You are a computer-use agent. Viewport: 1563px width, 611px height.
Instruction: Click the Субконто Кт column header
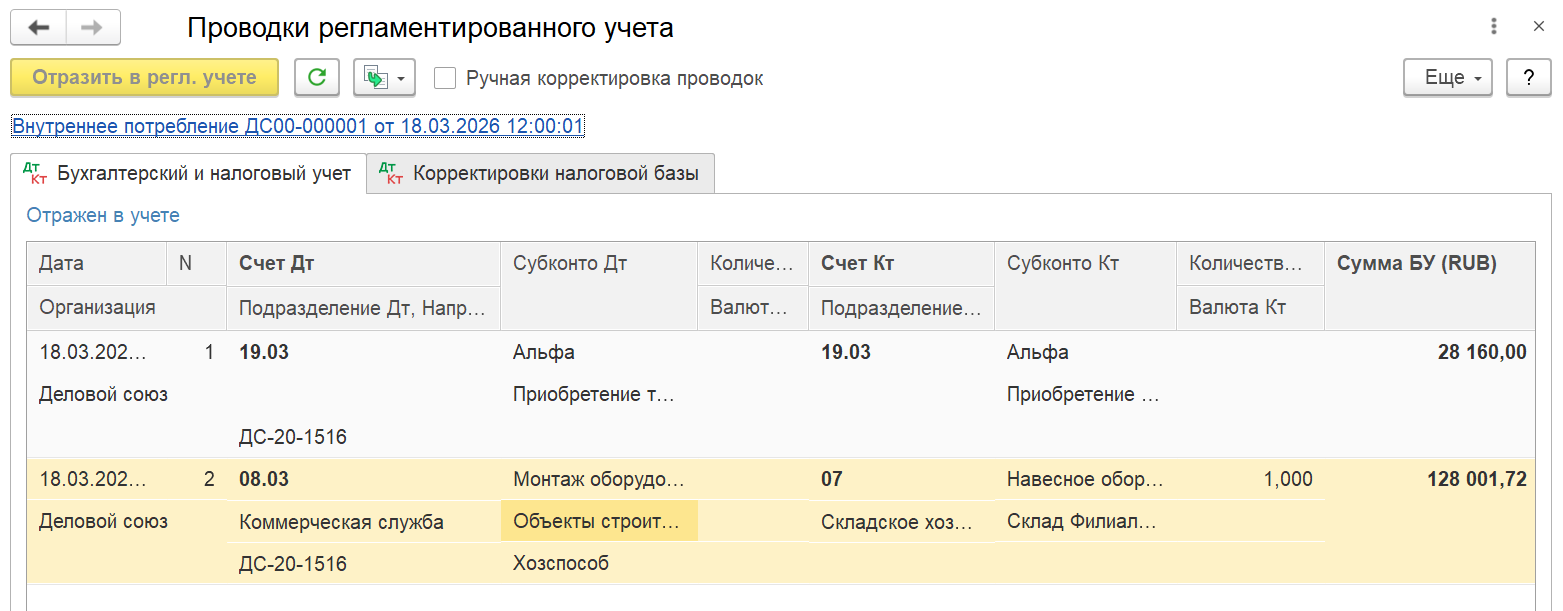(1085, 286)
